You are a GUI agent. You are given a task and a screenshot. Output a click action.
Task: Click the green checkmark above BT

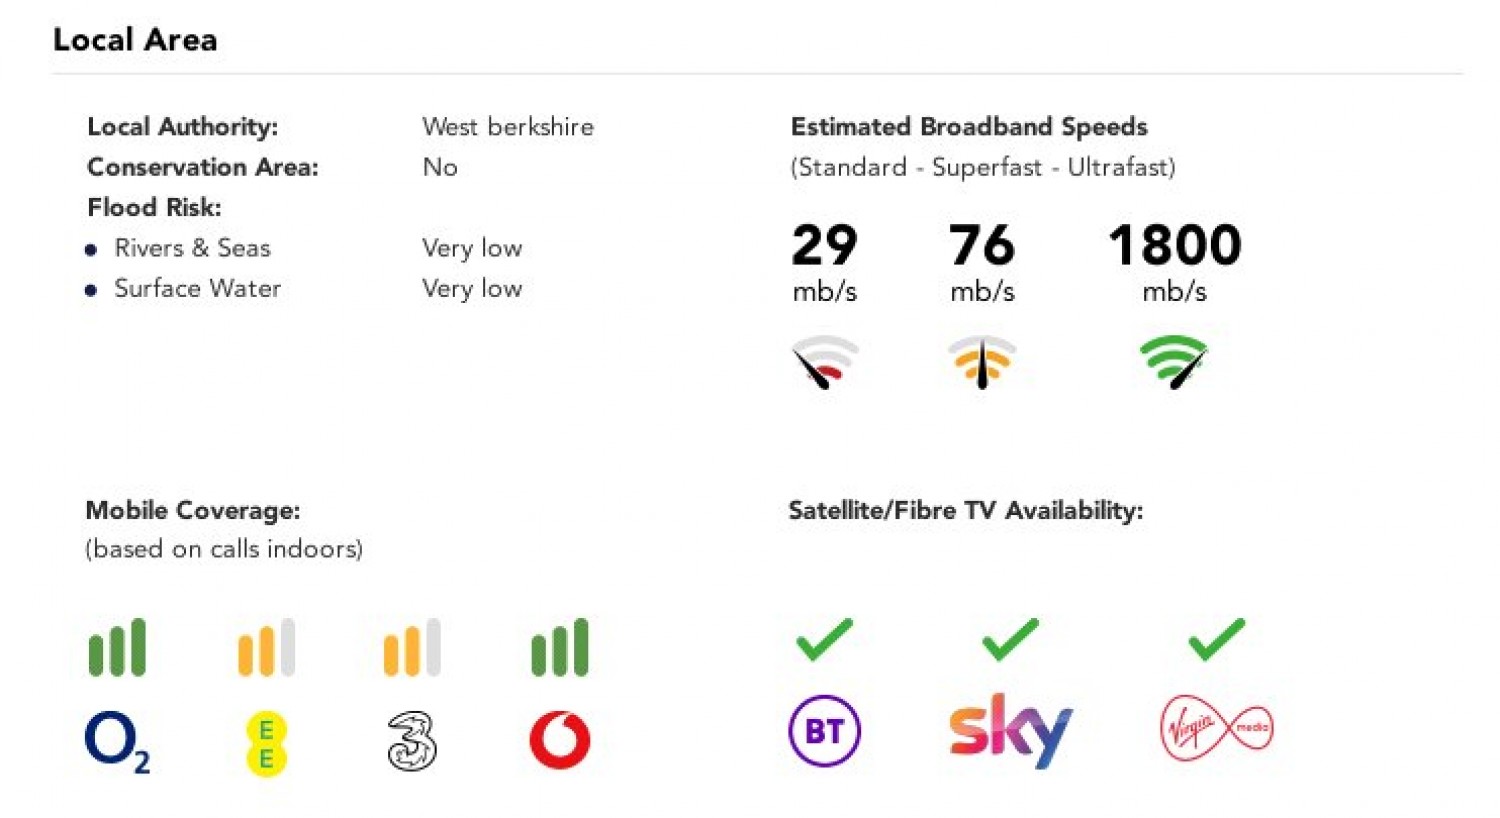point(824,640)
